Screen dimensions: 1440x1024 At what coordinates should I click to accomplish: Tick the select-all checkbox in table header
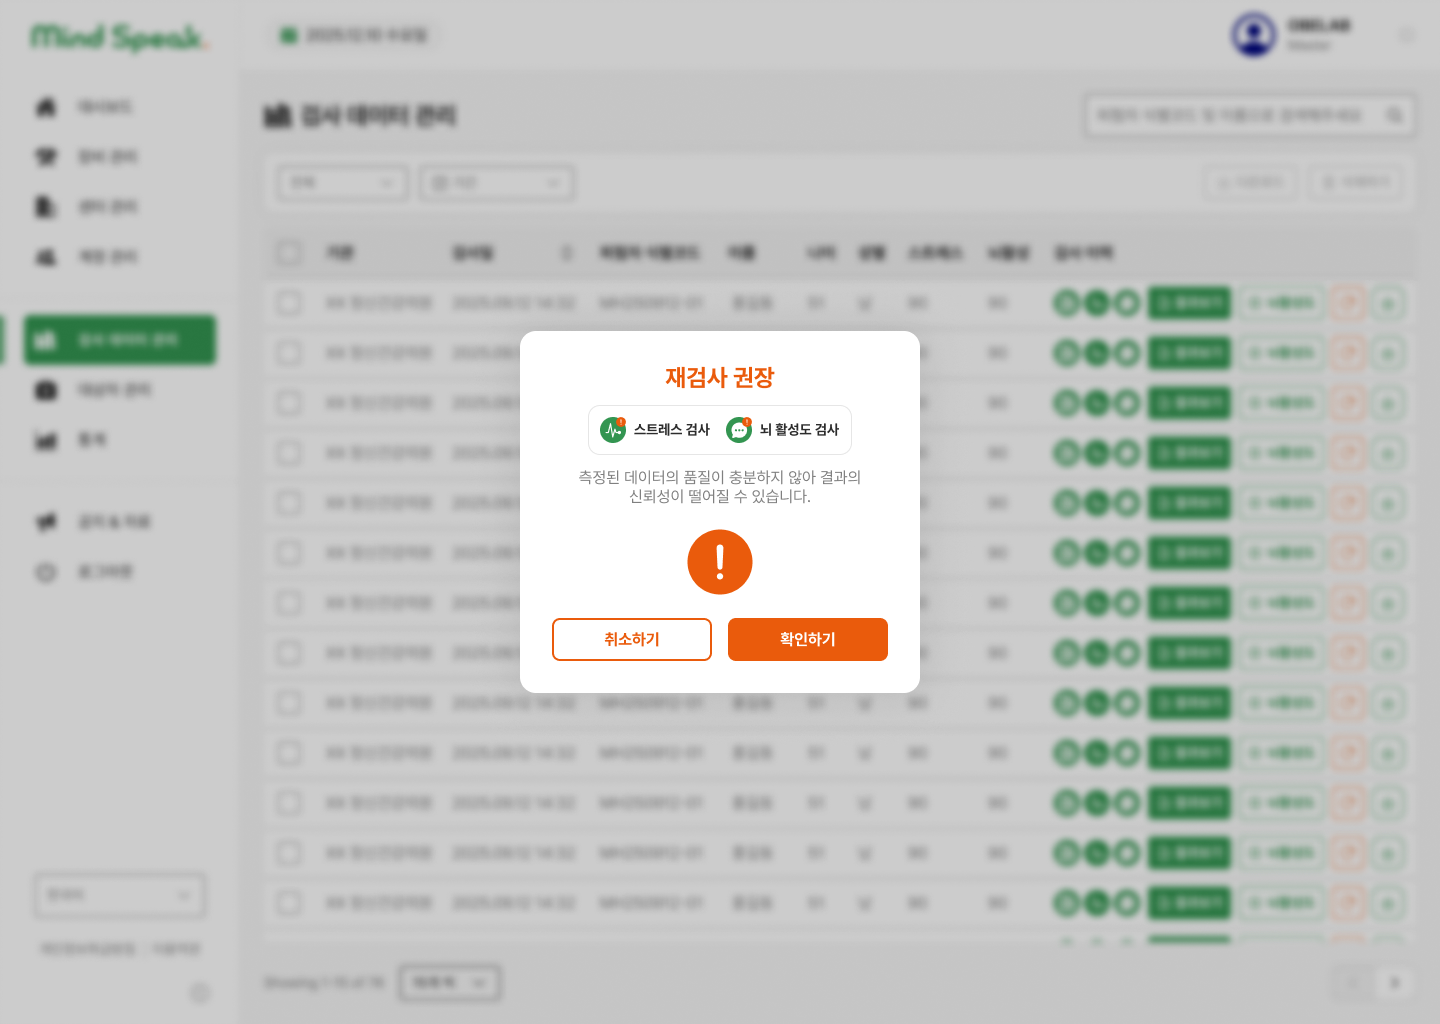pyautogui.click(x=289, y=252)
